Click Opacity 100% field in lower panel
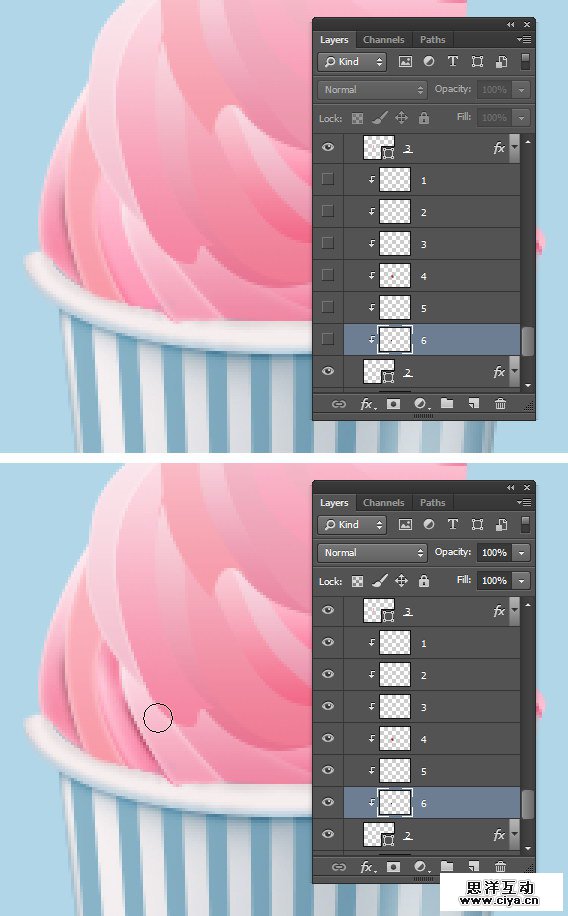568x916 pixels. point(494,553)
